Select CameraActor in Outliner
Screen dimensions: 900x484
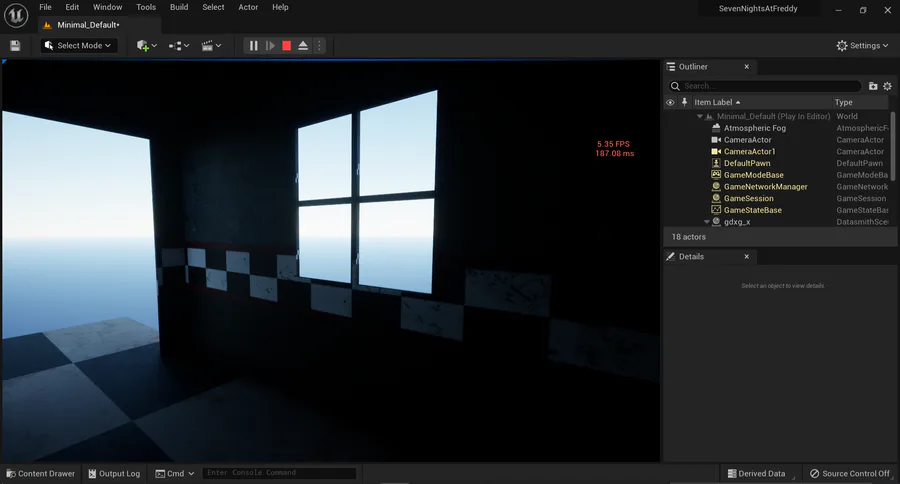click(747, 140)
